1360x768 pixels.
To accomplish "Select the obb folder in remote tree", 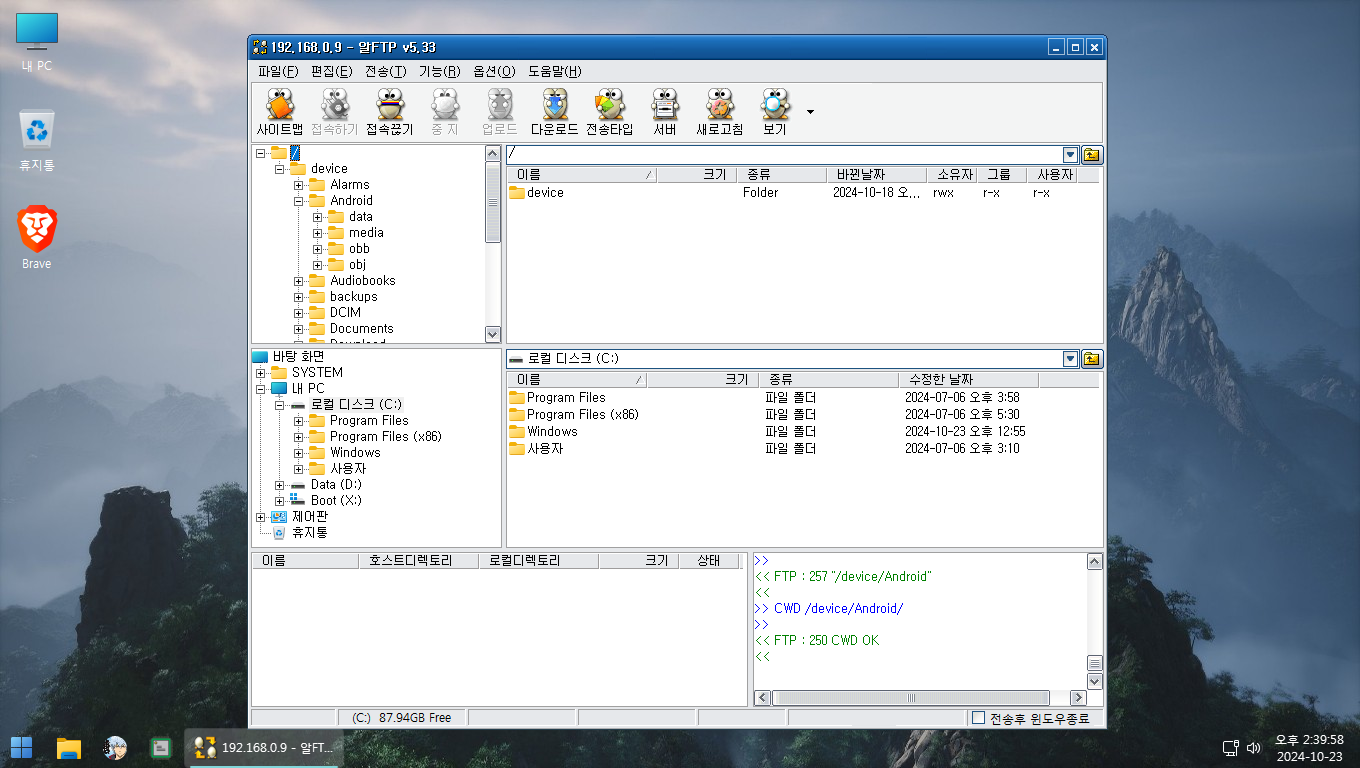I will click(x=359, y=249).
